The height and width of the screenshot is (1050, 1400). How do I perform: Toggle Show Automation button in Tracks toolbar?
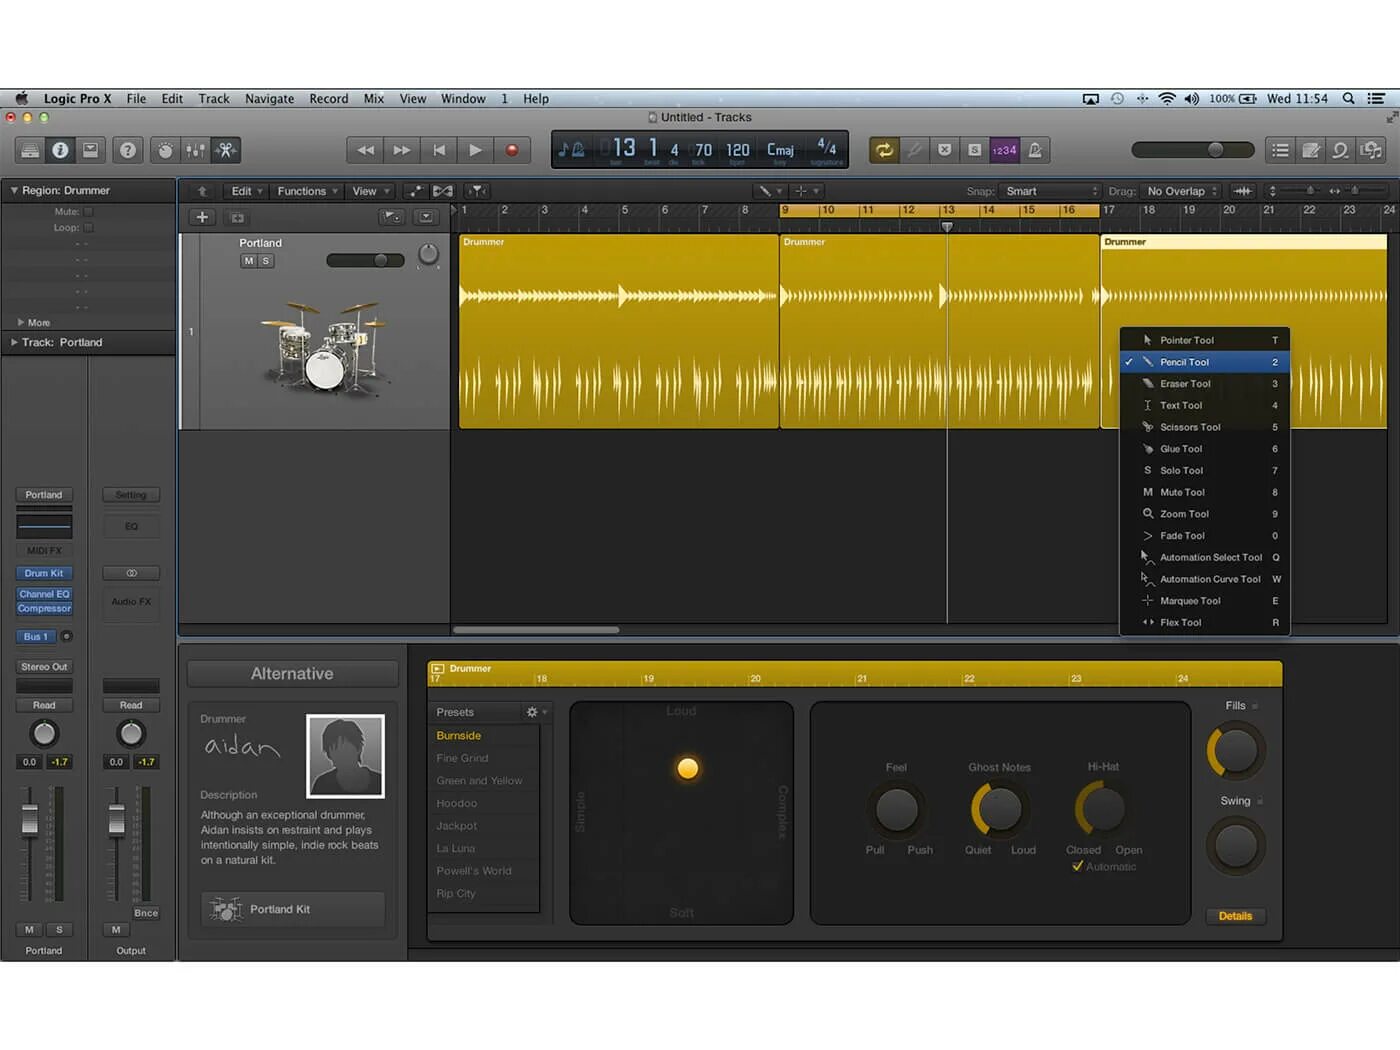415,191
